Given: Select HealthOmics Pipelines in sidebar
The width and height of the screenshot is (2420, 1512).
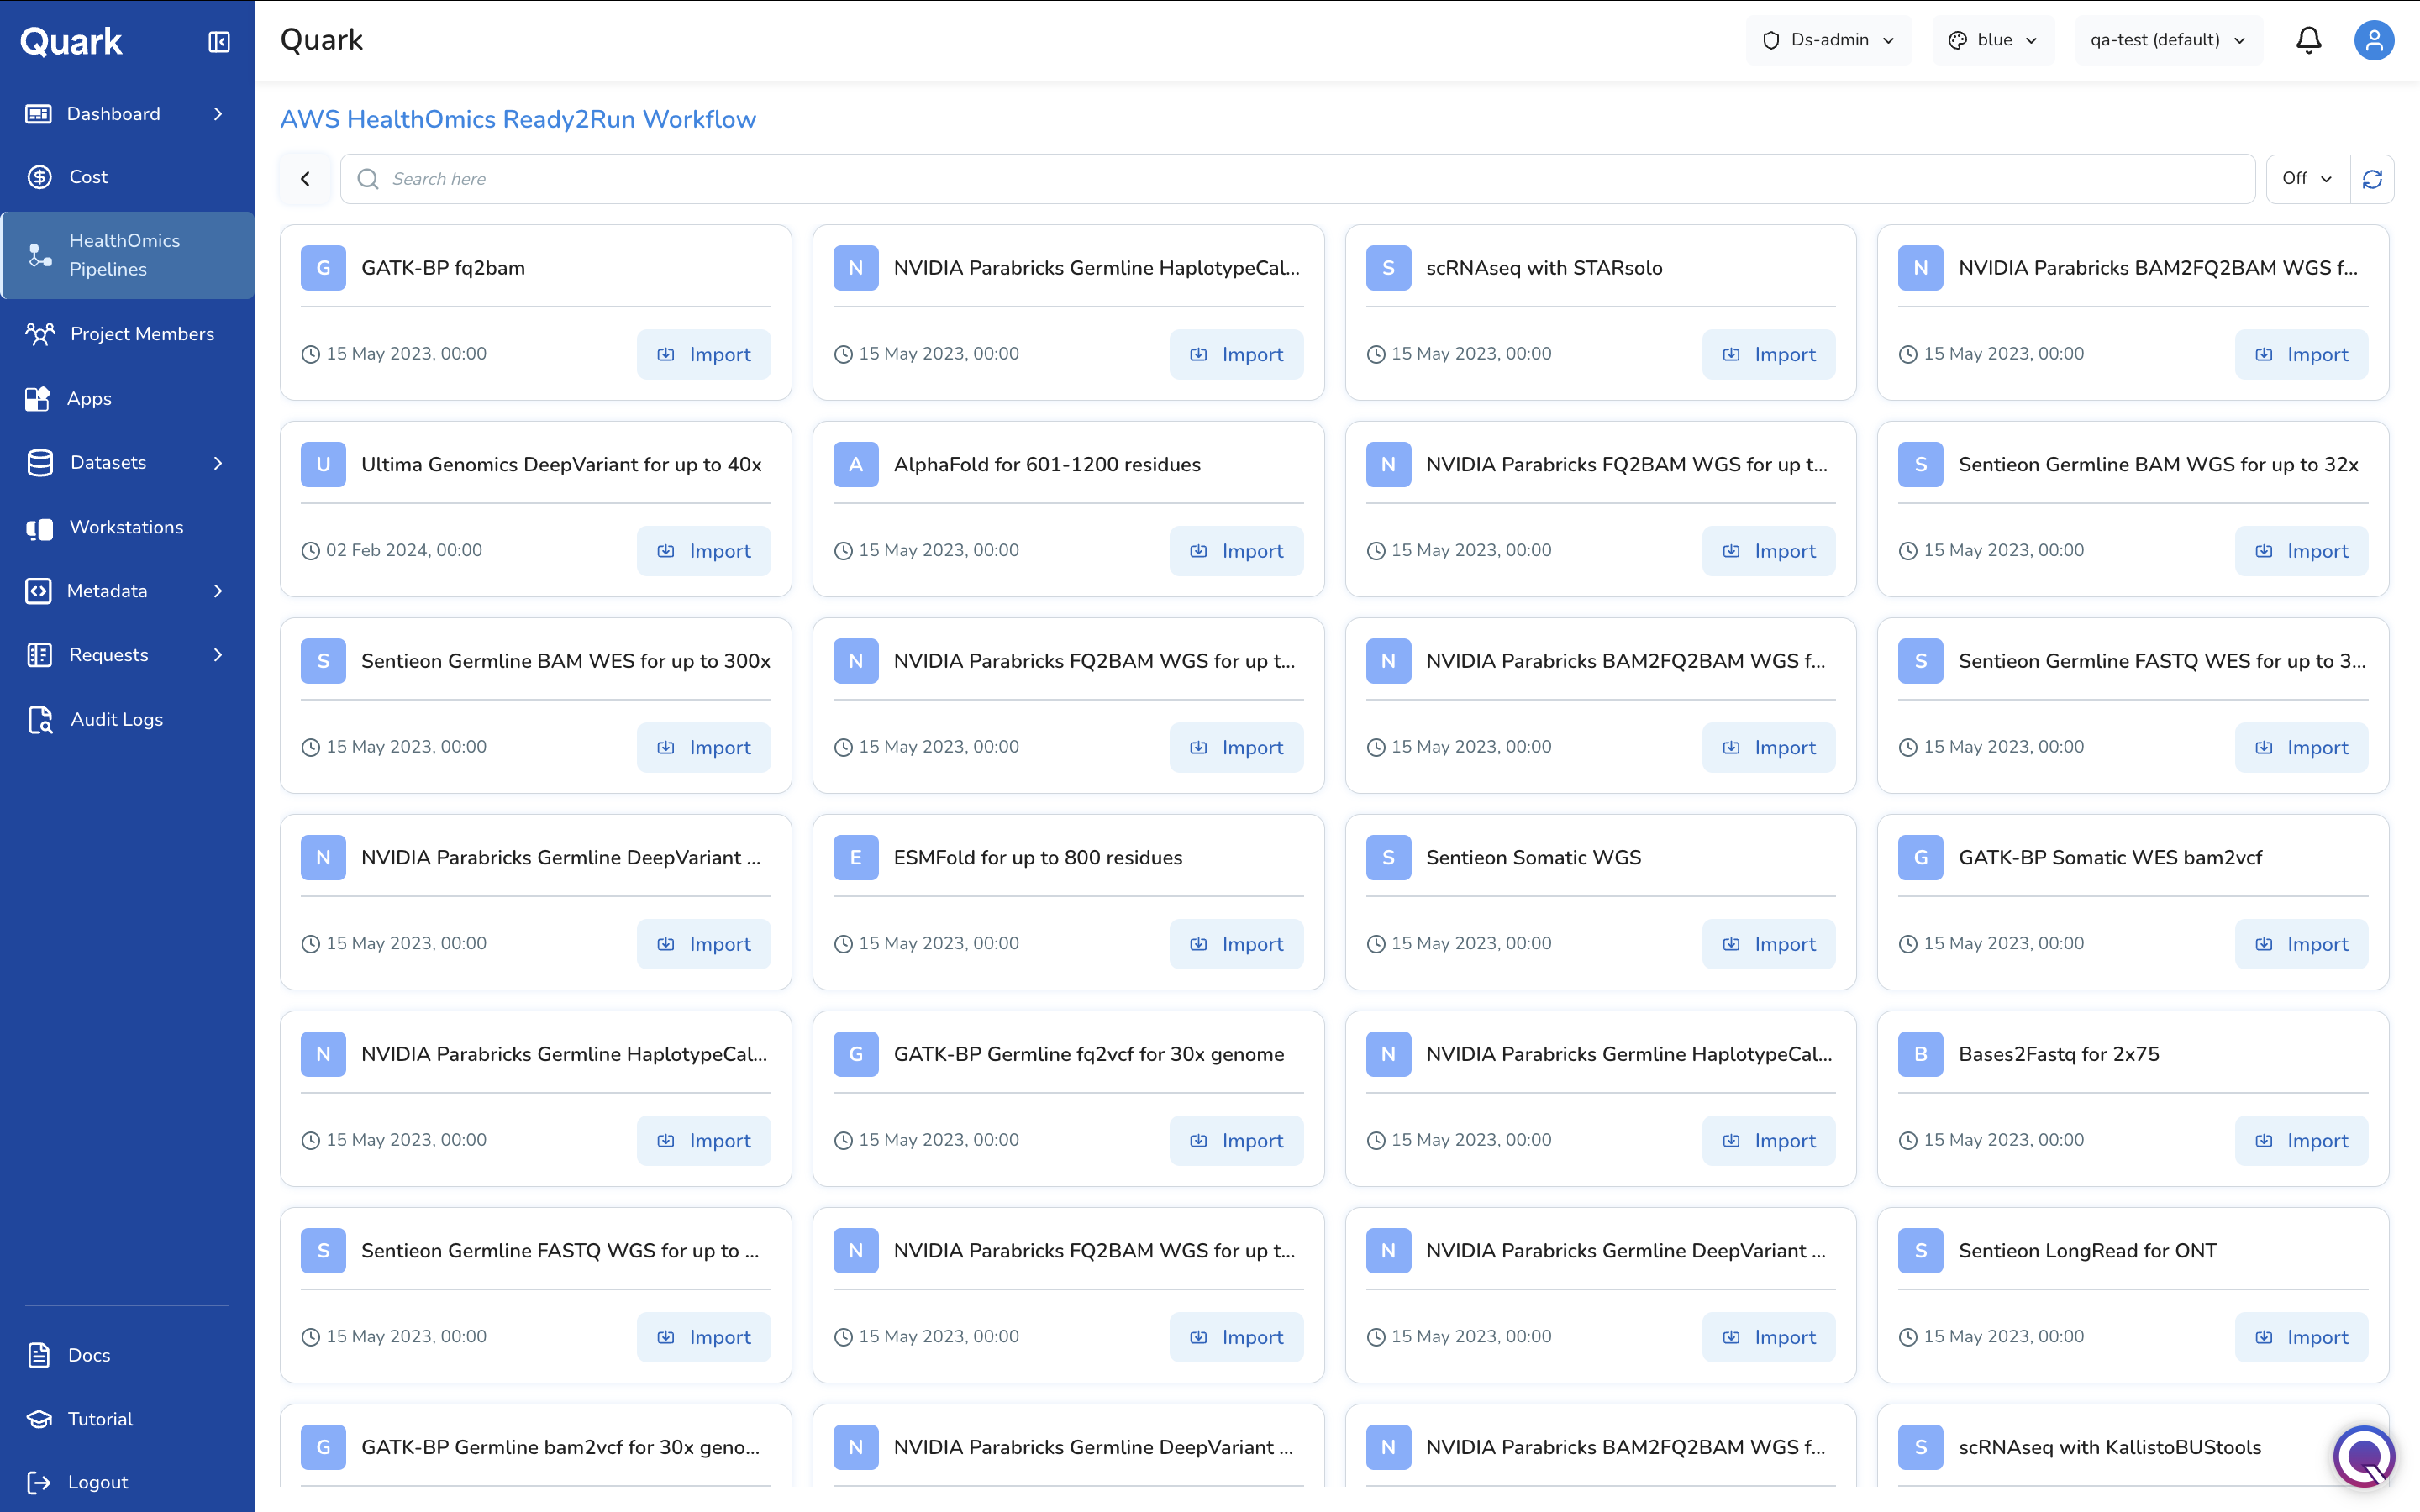Looking at the screenshot, I should (x=127, y=255).
